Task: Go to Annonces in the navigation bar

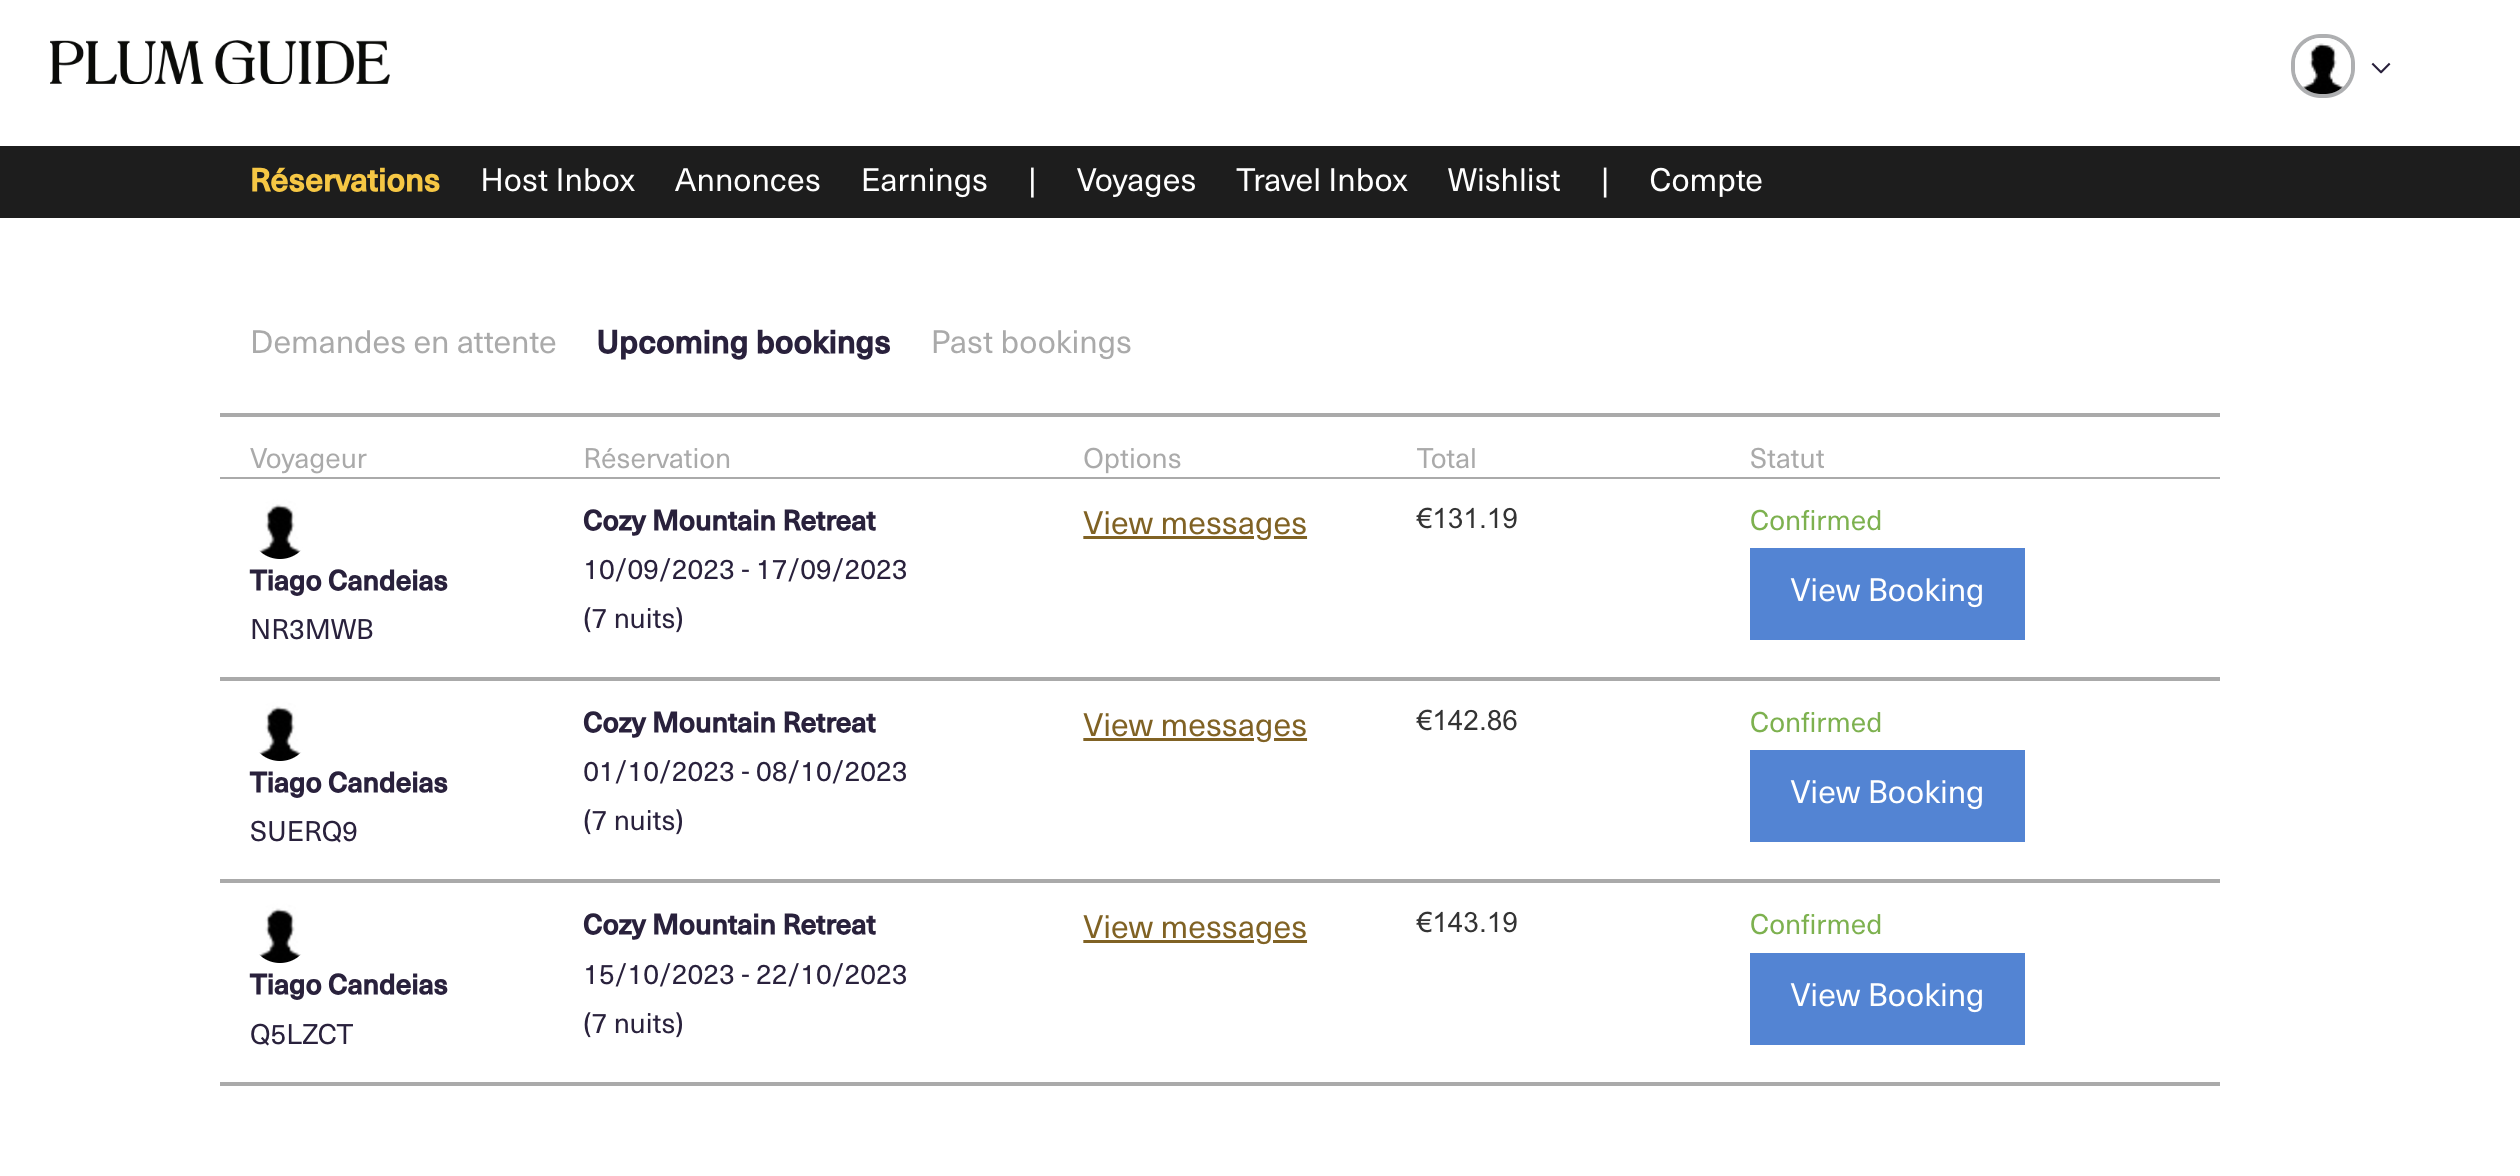Action: [747, 181]
